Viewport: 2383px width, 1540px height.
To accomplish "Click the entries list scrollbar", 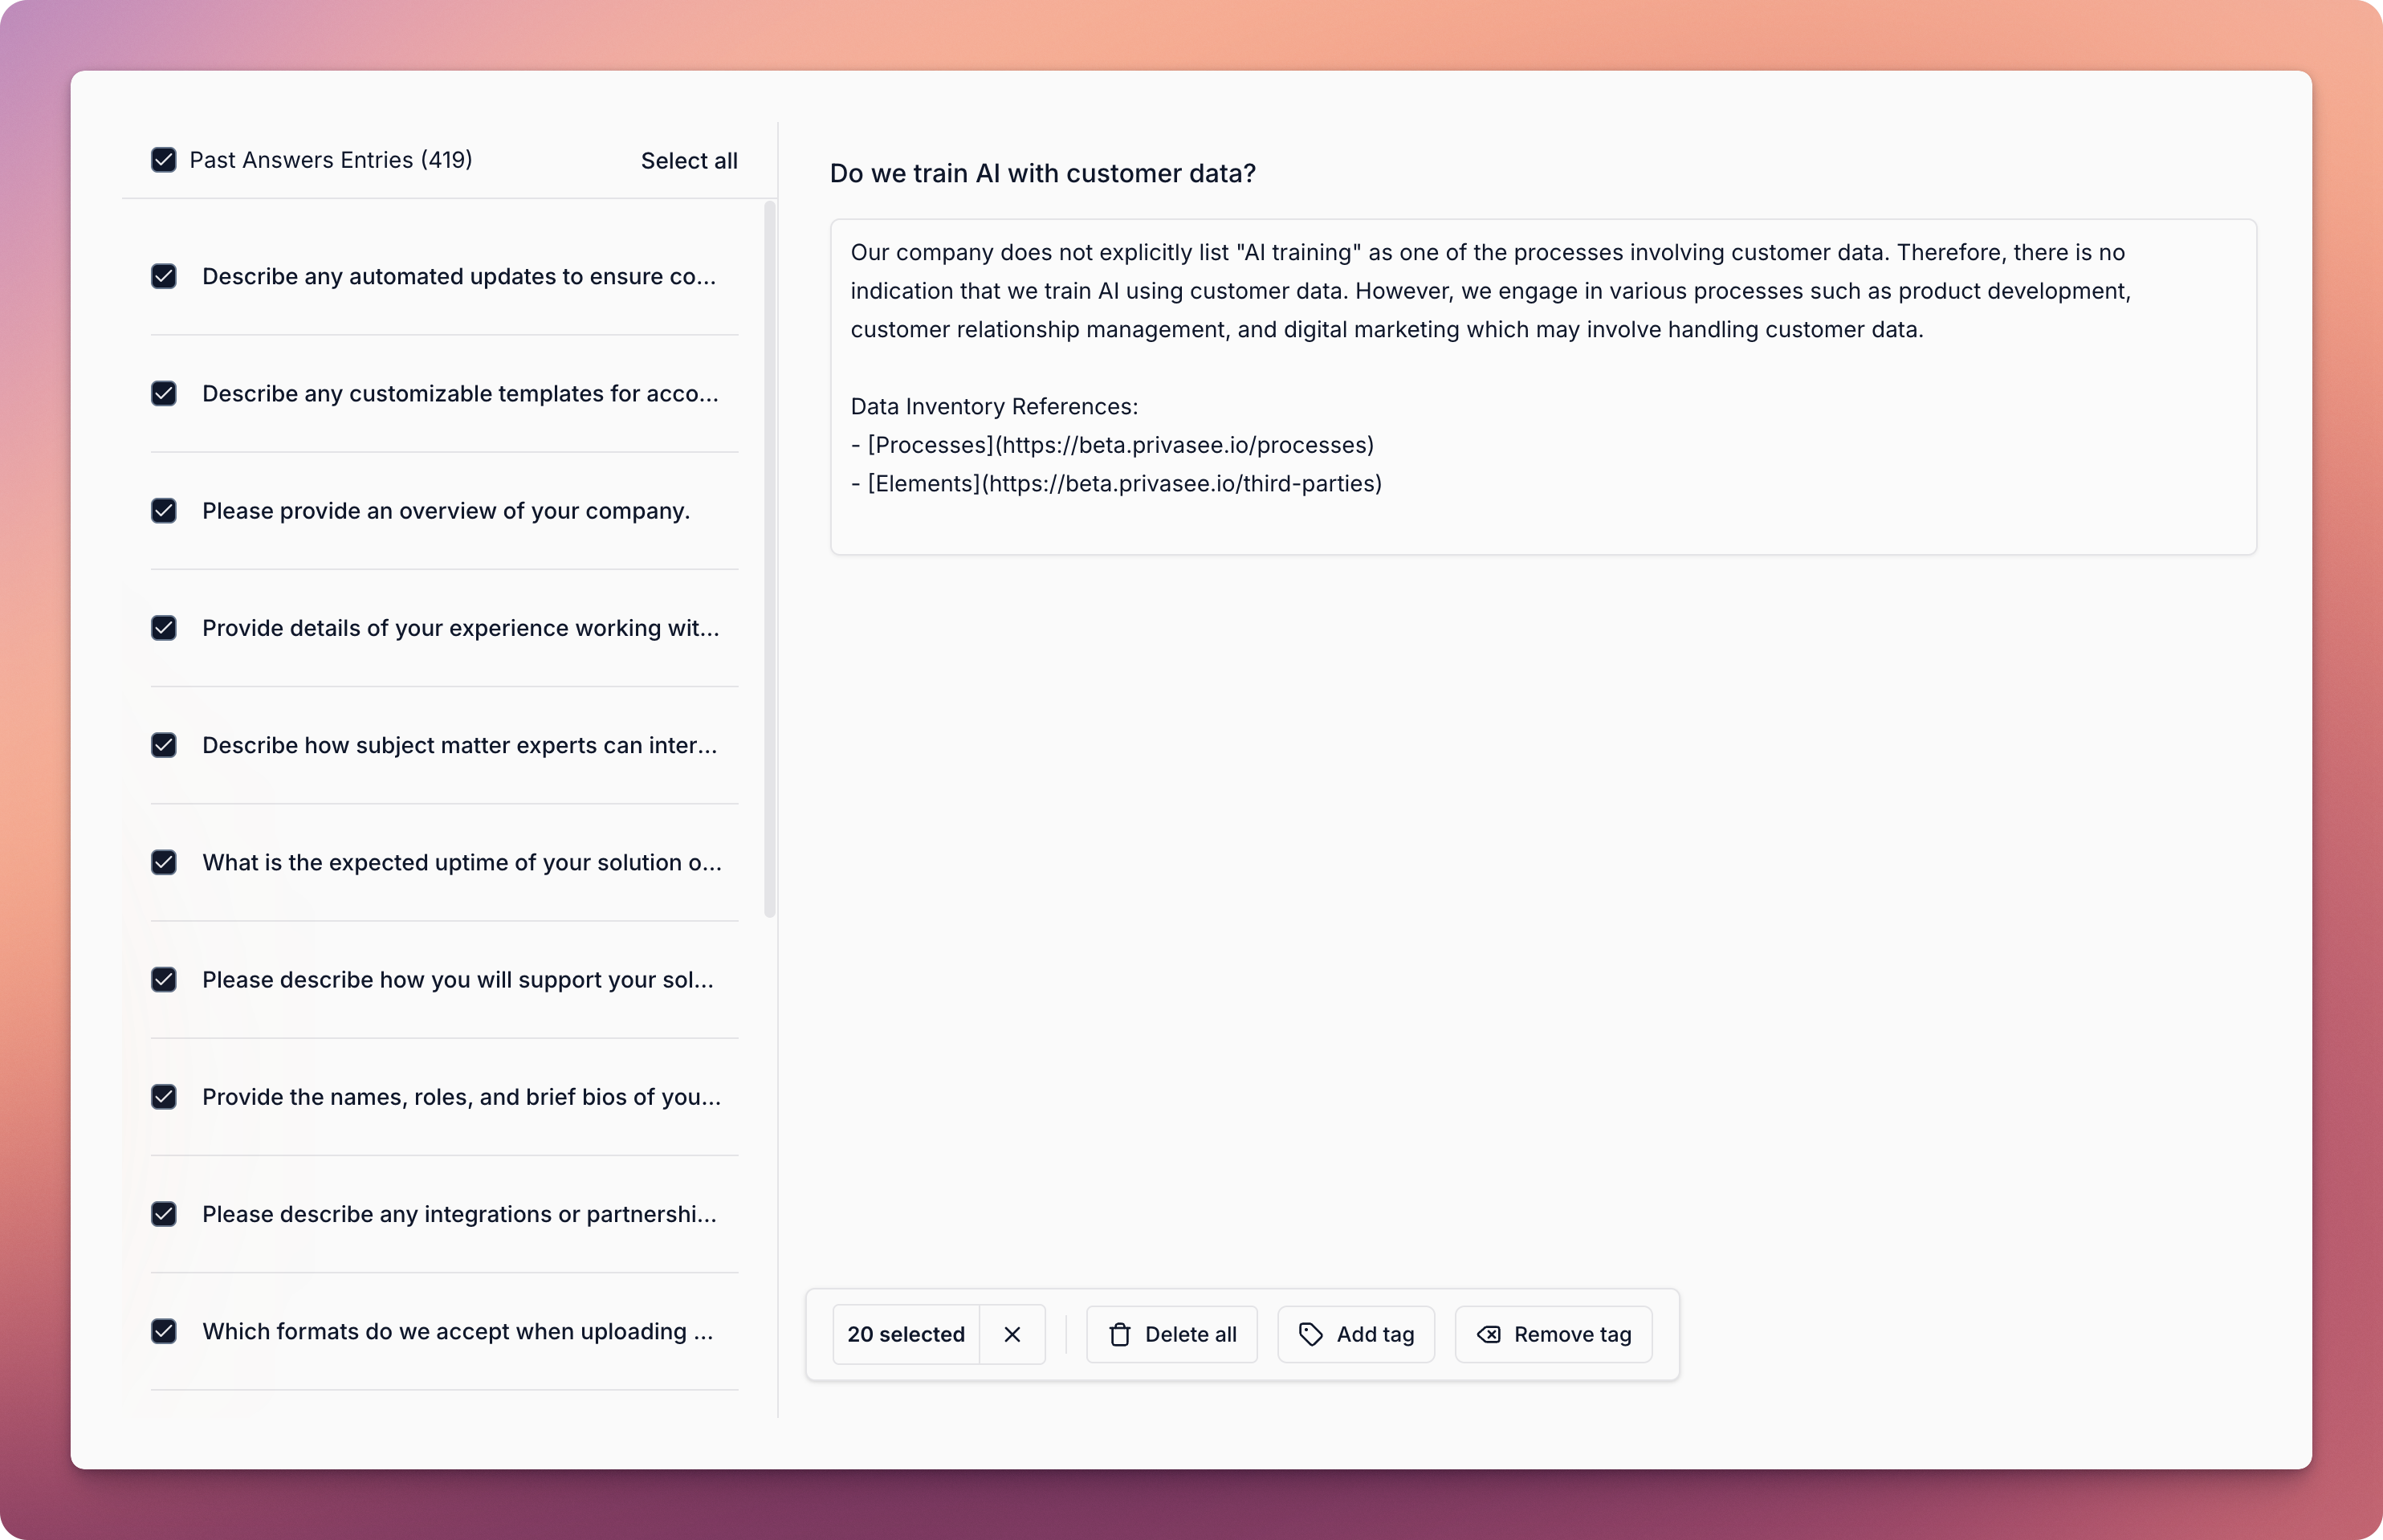I will tap(769, 559).
